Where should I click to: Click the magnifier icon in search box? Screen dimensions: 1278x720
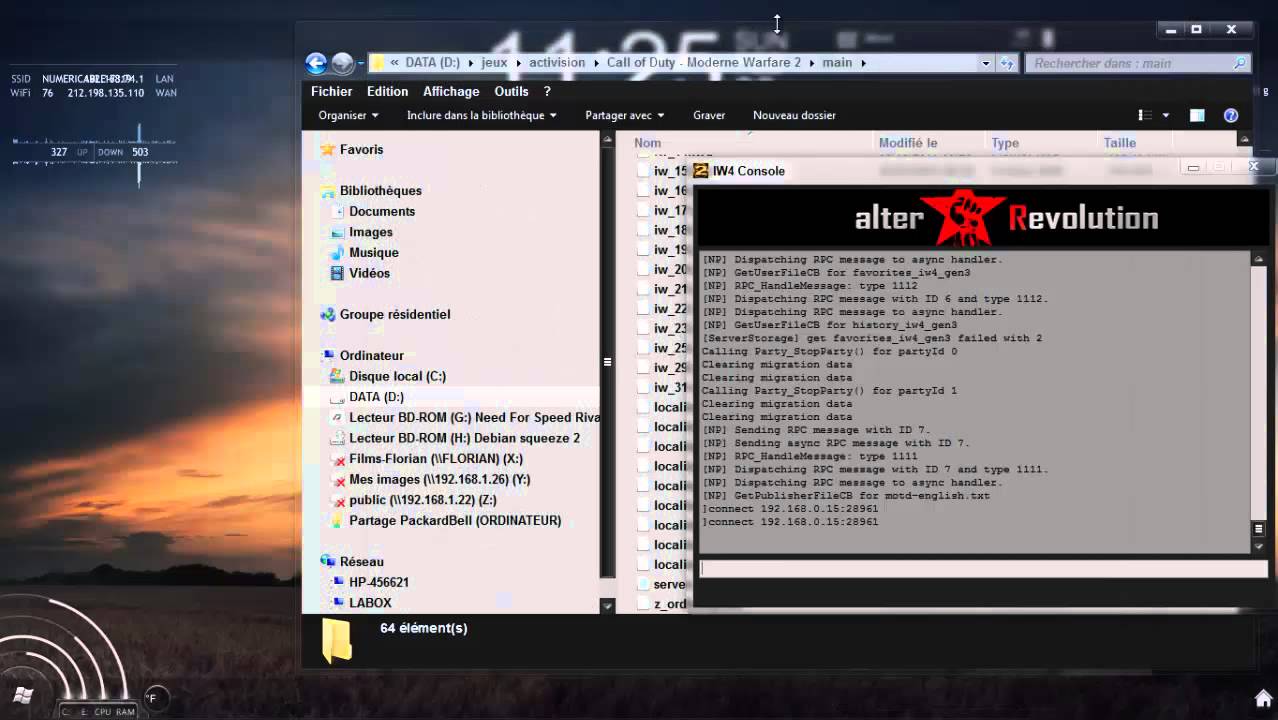(1240, 63)
